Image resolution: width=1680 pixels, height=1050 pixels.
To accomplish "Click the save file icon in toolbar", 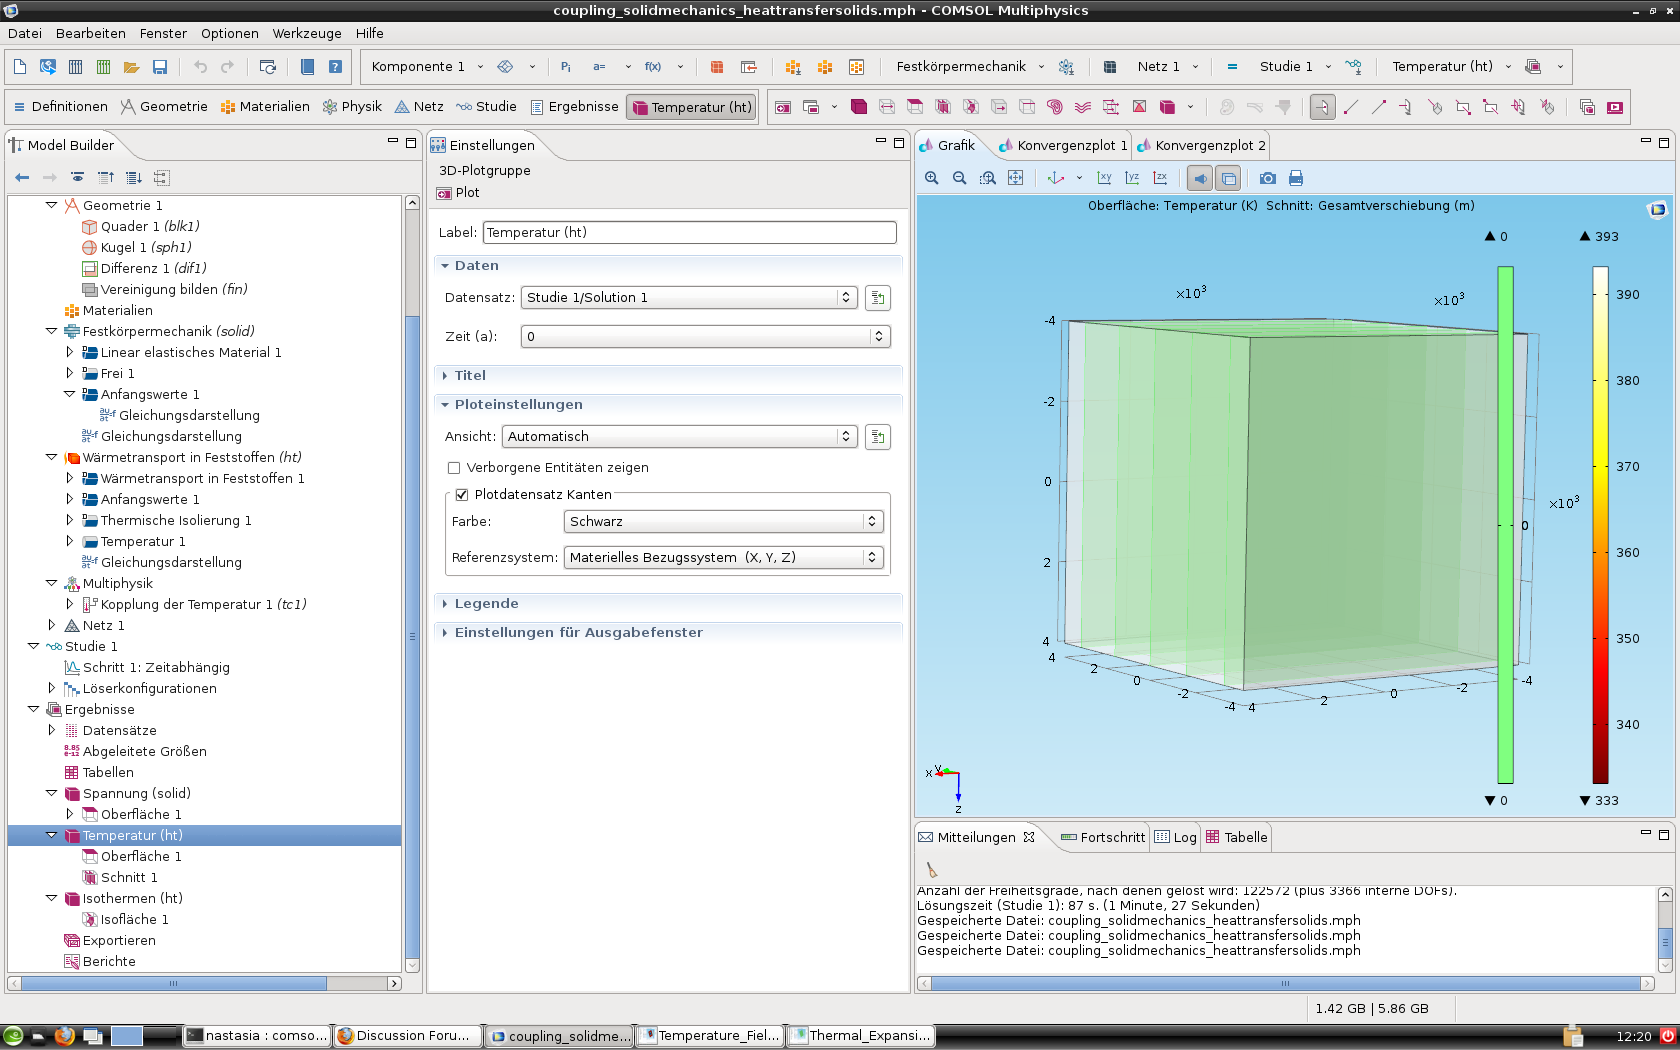I will click(x=159, y=67).
